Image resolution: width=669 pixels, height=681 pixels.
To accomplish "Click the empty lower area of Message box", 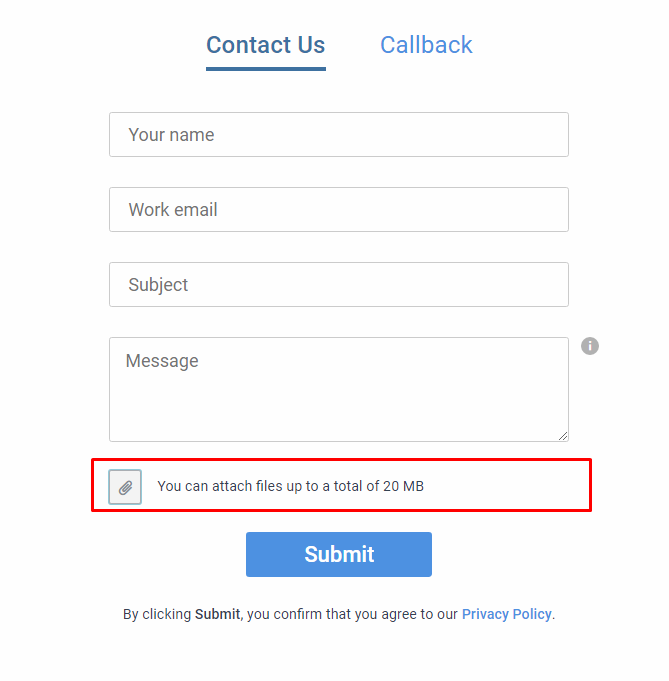I will point(339,408).
